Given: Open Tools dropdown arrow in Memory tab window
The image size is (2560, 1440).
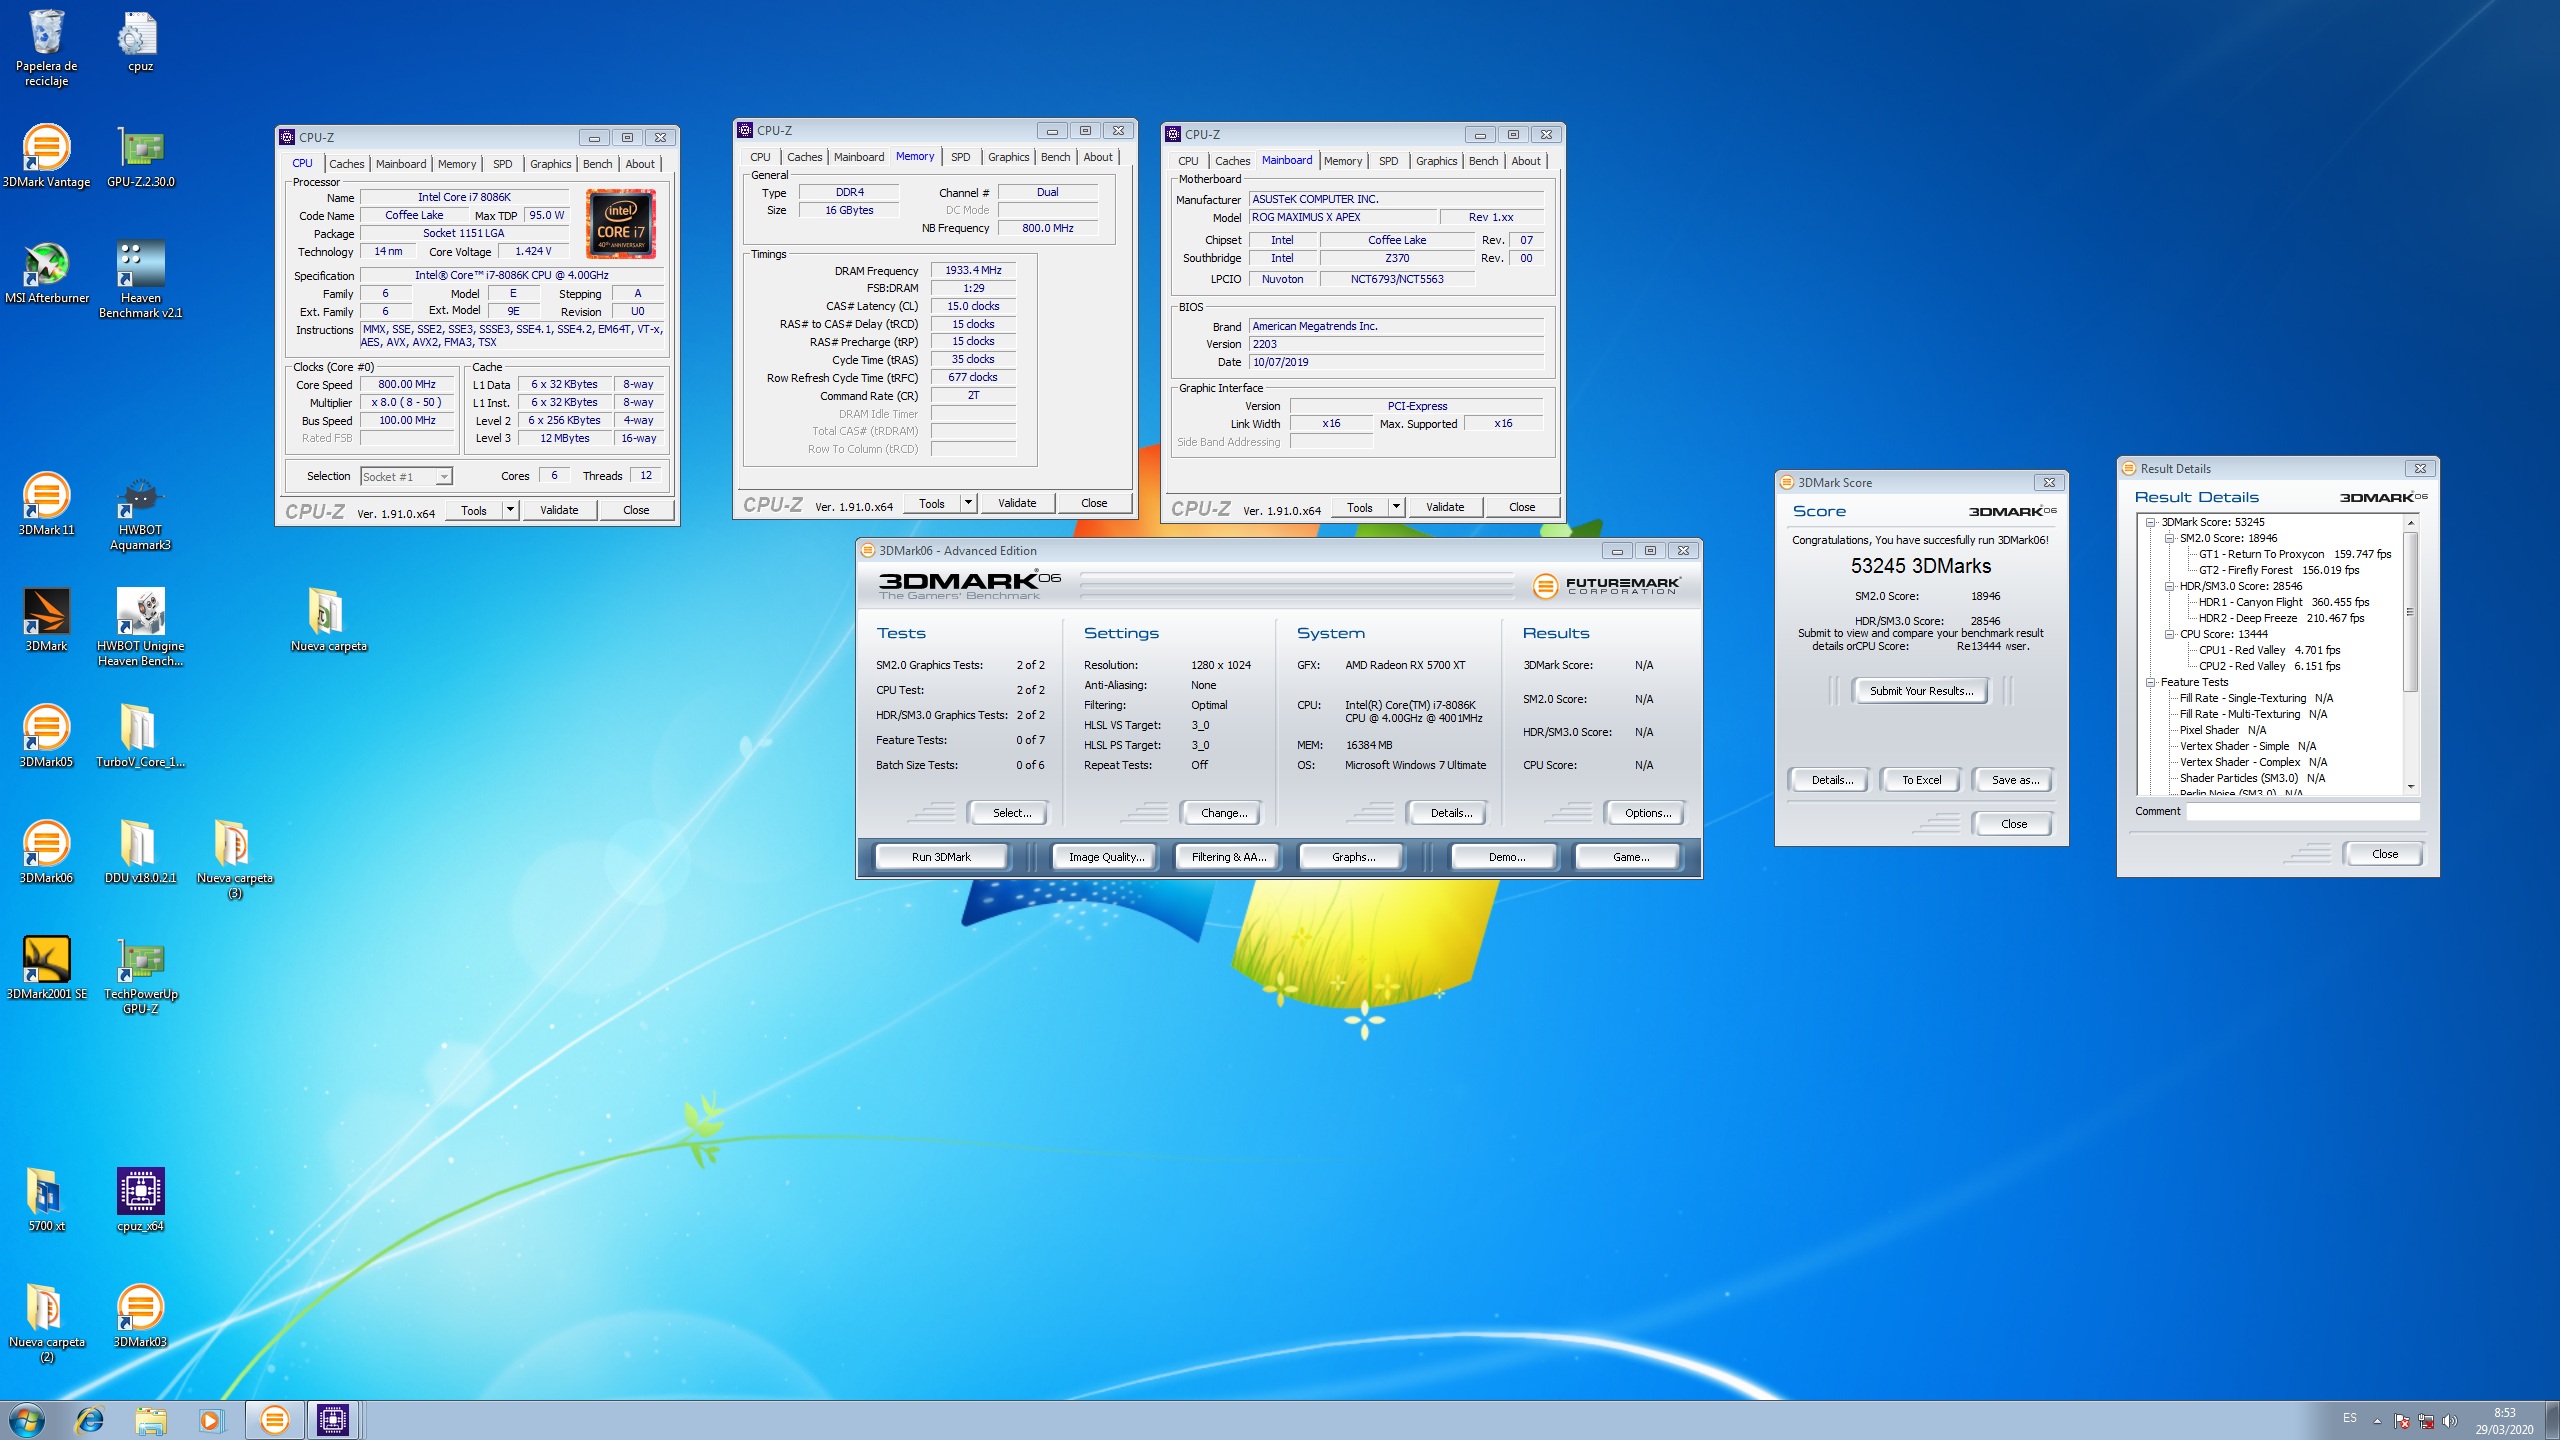Looking at the screenshot, I should pyautogui.click(x=968, y=503).
